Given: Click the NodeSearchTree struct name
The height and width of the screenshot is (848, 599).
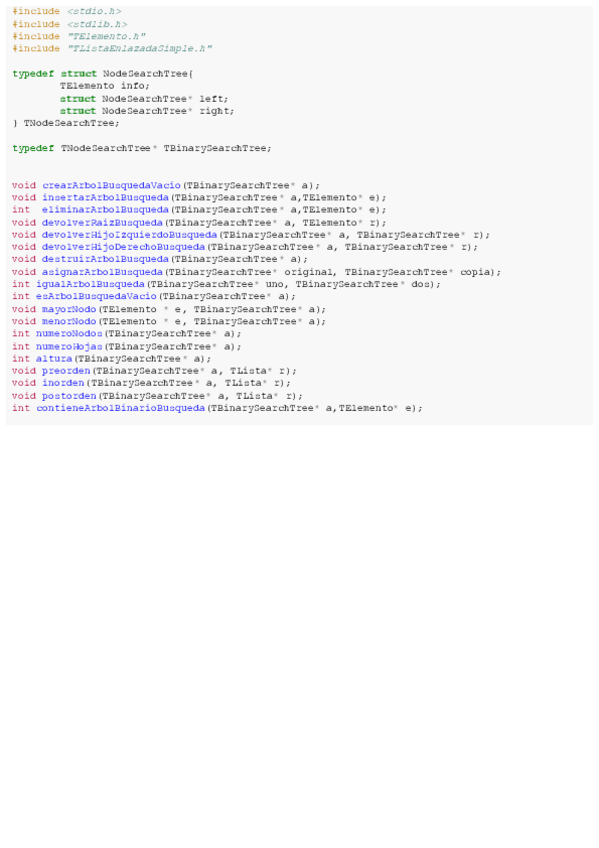Looking at the screenshot, I should click(145, 74).
